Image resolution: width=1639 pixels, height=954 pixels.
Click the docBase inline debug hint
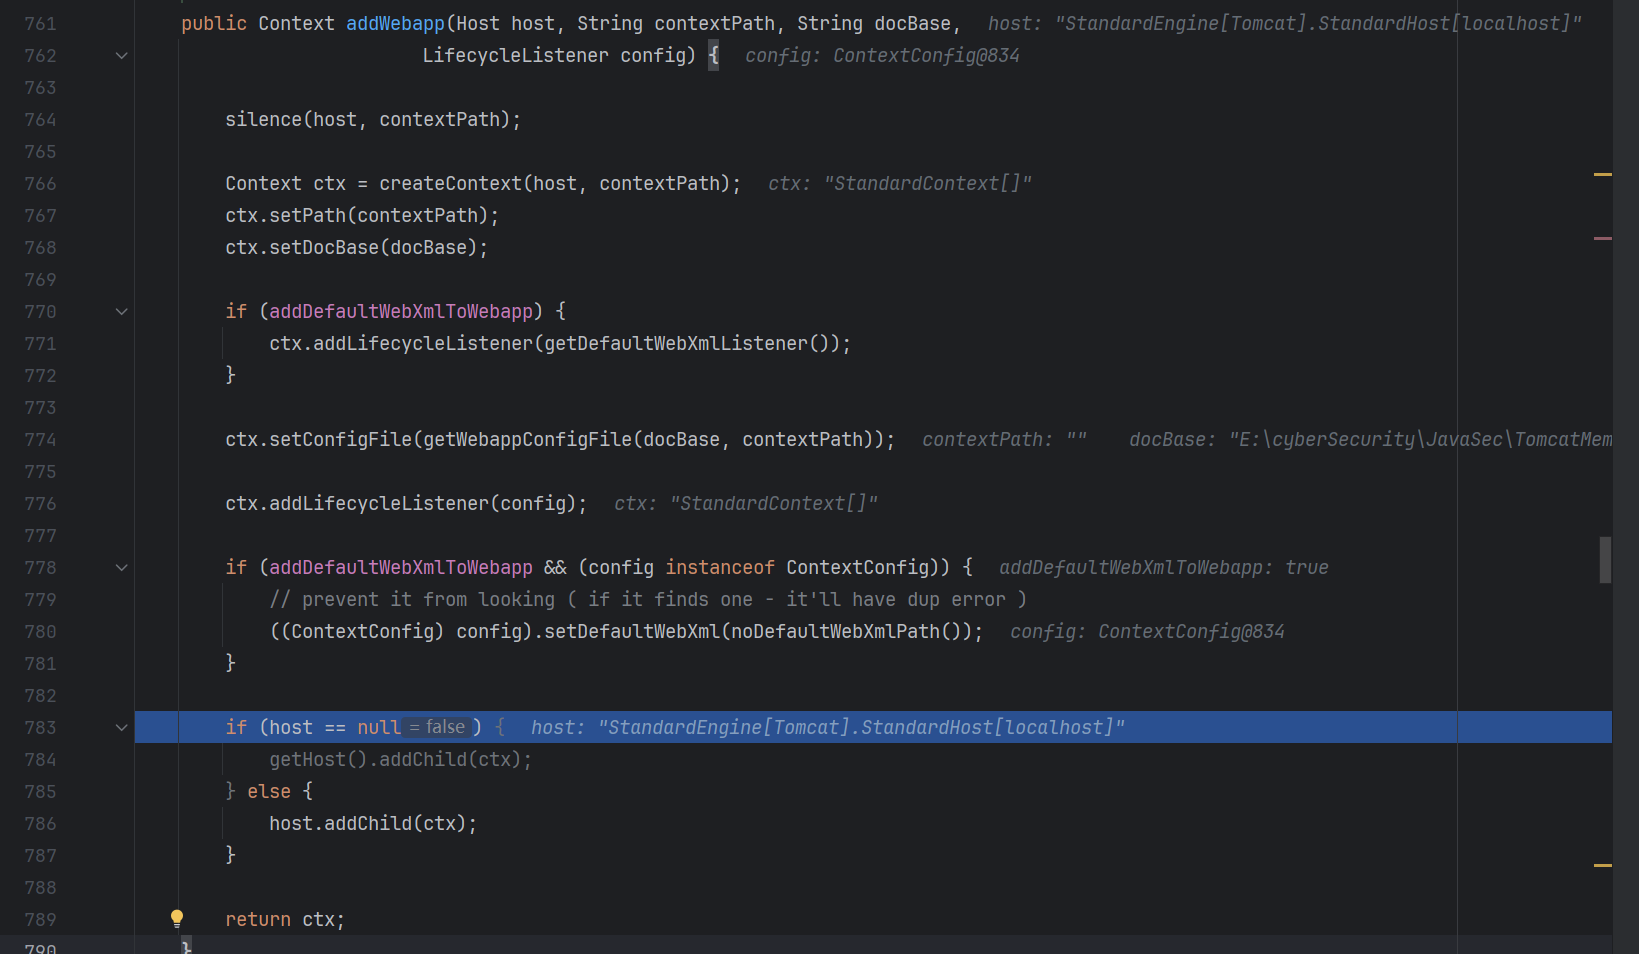point(1370,440)
